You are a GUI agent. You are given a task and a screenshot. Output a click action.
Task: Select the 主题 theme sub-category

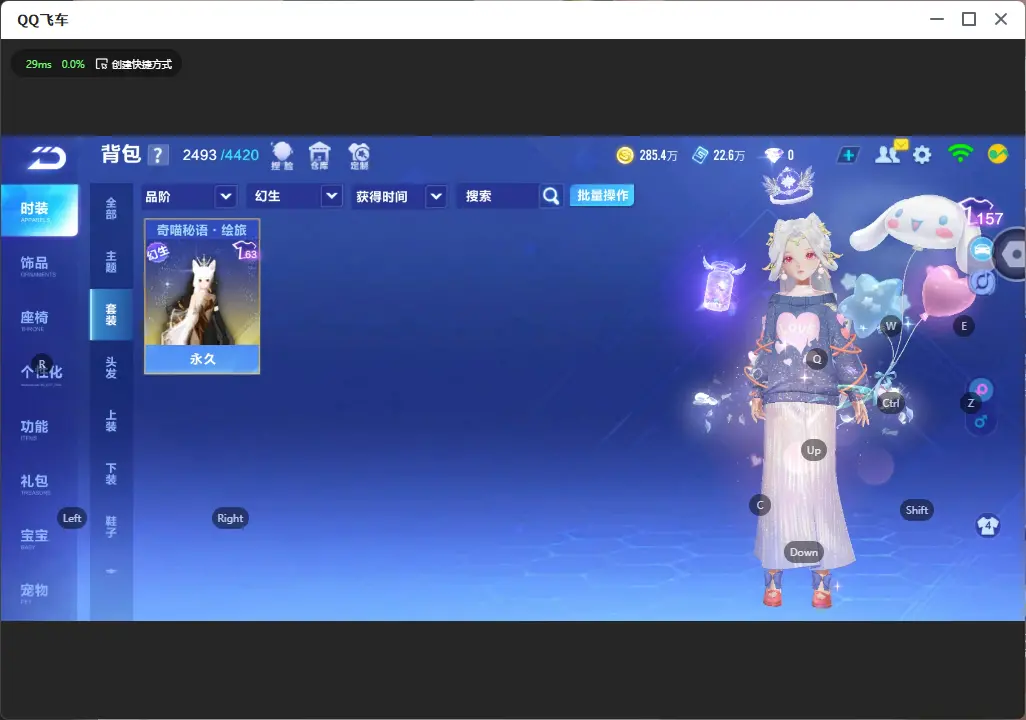(111, 261)
